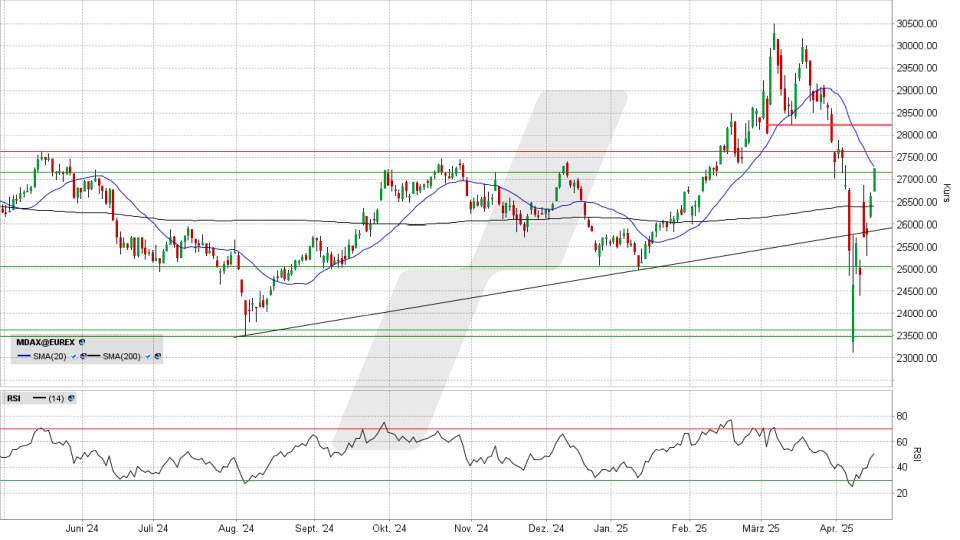Viewport: 960px width, 540px height.
Task: Click the Juni '24 date label
Action: pyautogui.click(x=83, y=528)
